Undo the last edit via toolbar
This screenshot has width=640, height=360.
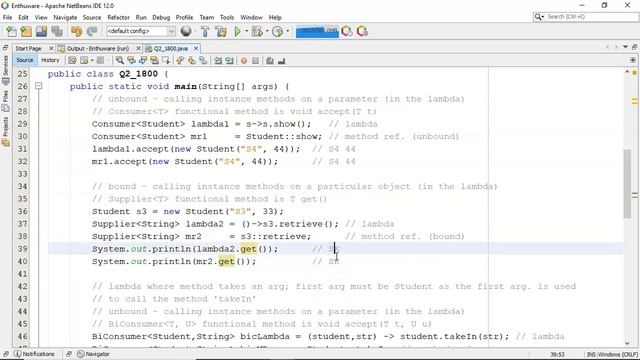pos(76,31)
